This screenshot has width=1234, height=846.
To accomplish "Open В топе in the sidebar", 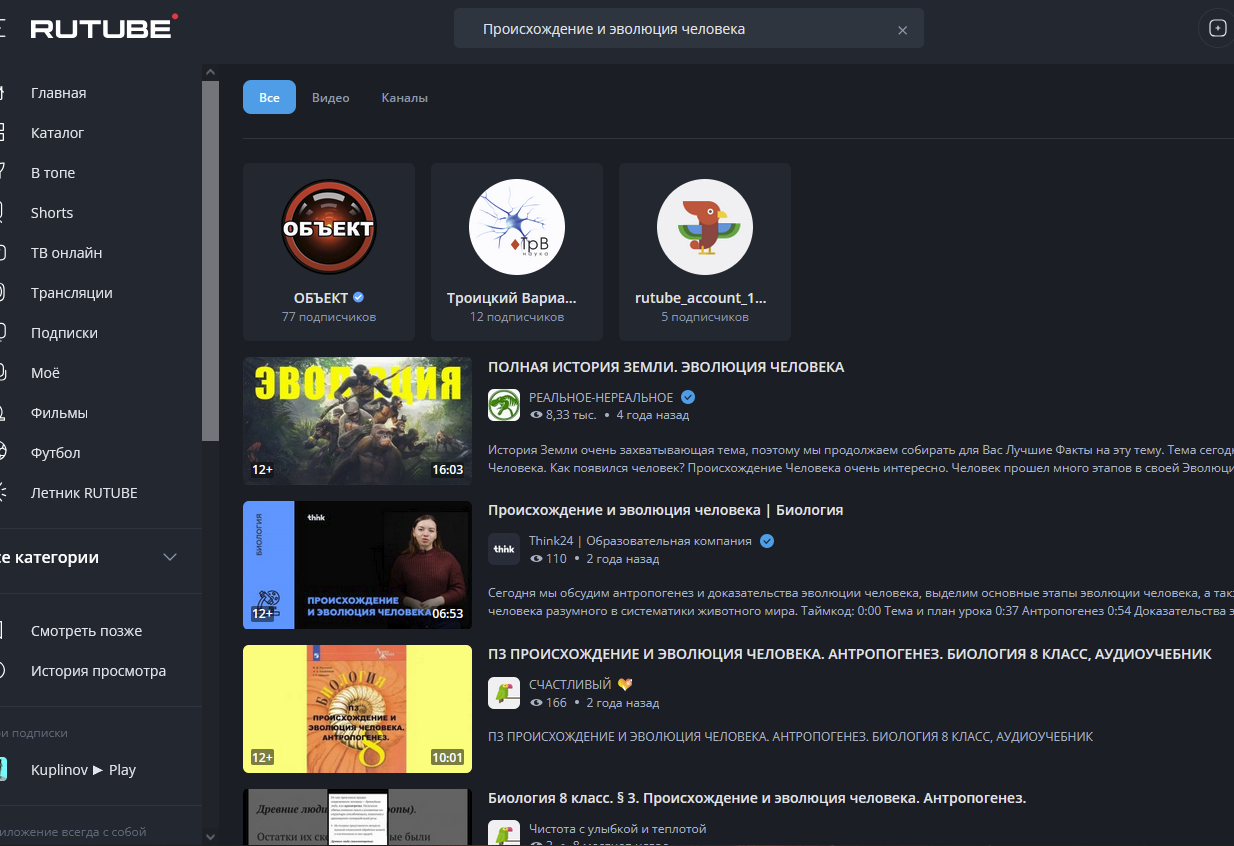I will point(53,173).
